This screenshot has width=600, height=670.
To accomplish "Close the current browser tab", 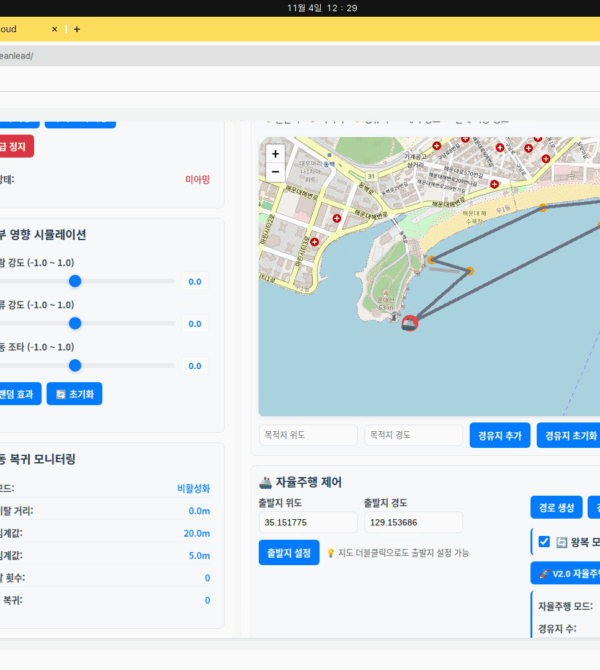I will (55, 29).
